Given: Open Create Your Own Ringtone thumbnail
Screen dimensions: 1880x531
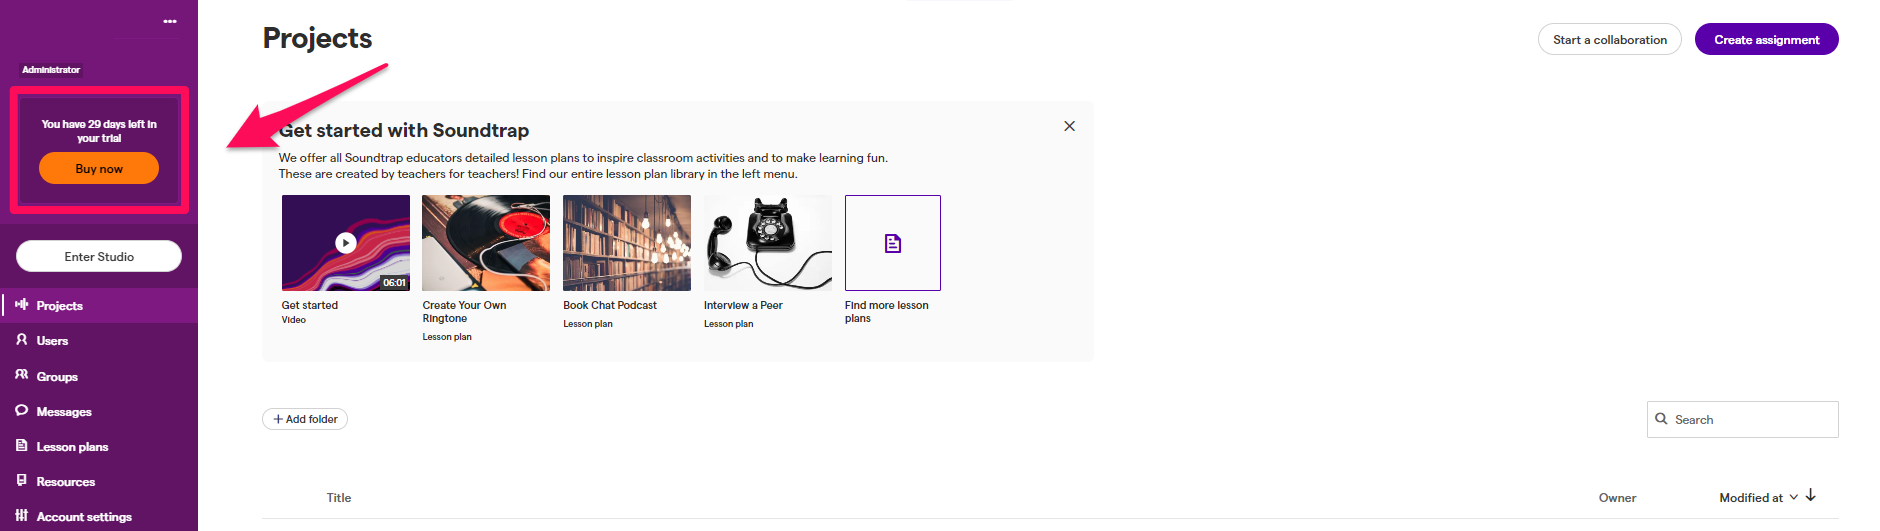Looking at the screenshot, I should click(x=486, y=243).
